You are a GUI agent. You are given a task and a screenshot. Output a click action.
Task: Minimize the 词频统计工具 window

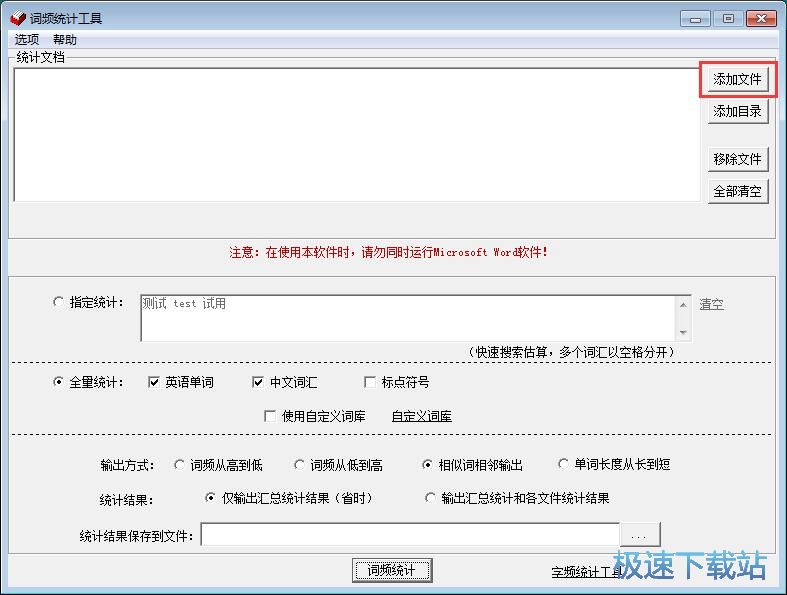coord(696,19)
